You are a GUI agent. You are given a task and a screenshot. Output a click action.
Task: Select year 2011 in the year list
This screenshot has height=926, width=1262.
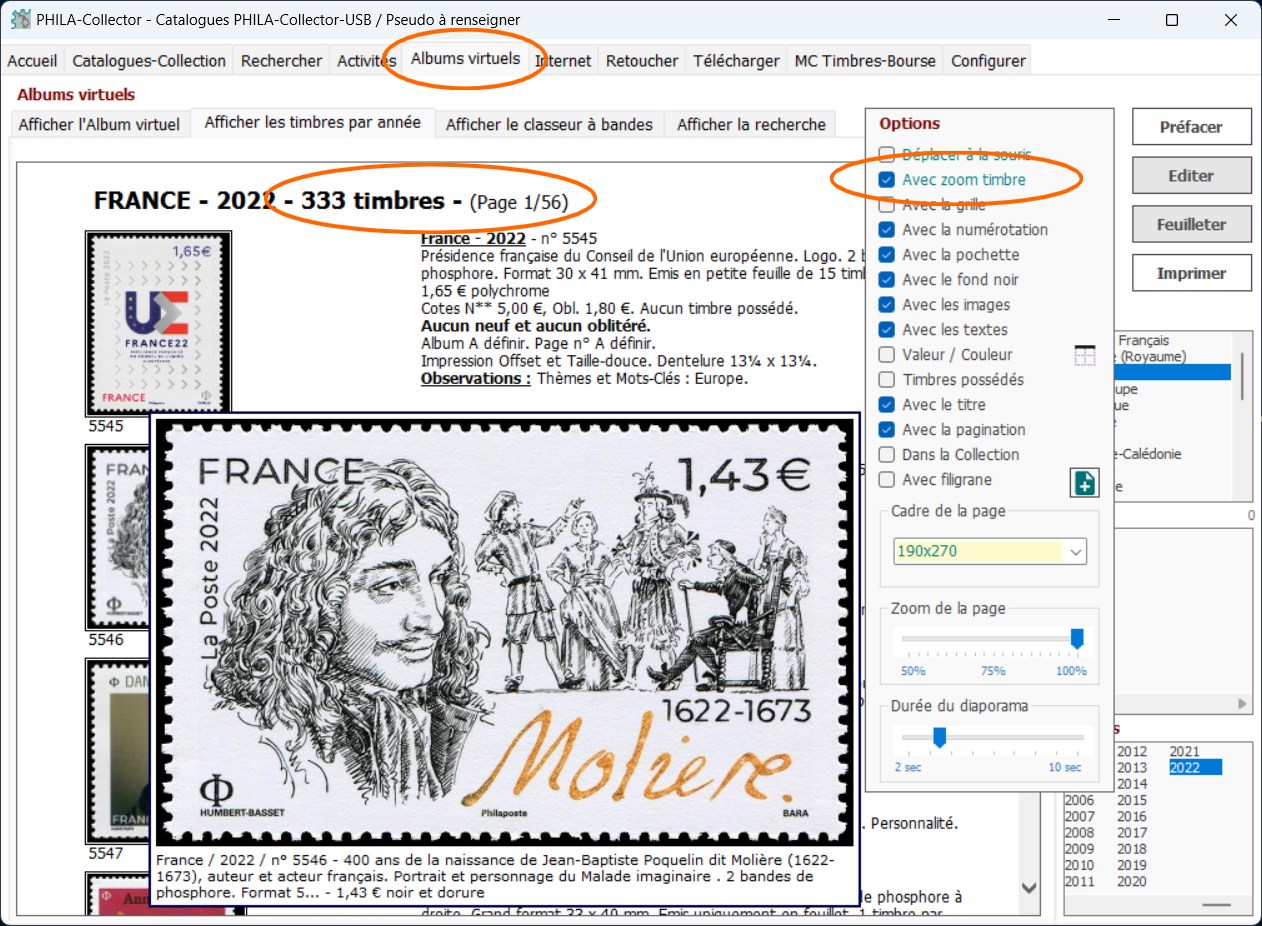click(1080, 881)
